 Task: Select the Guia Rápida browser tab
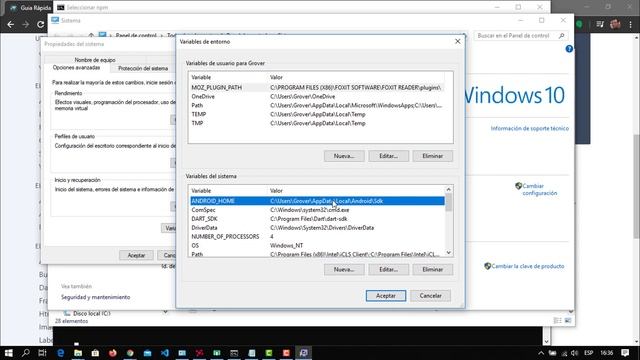click(x=31, y=8)
